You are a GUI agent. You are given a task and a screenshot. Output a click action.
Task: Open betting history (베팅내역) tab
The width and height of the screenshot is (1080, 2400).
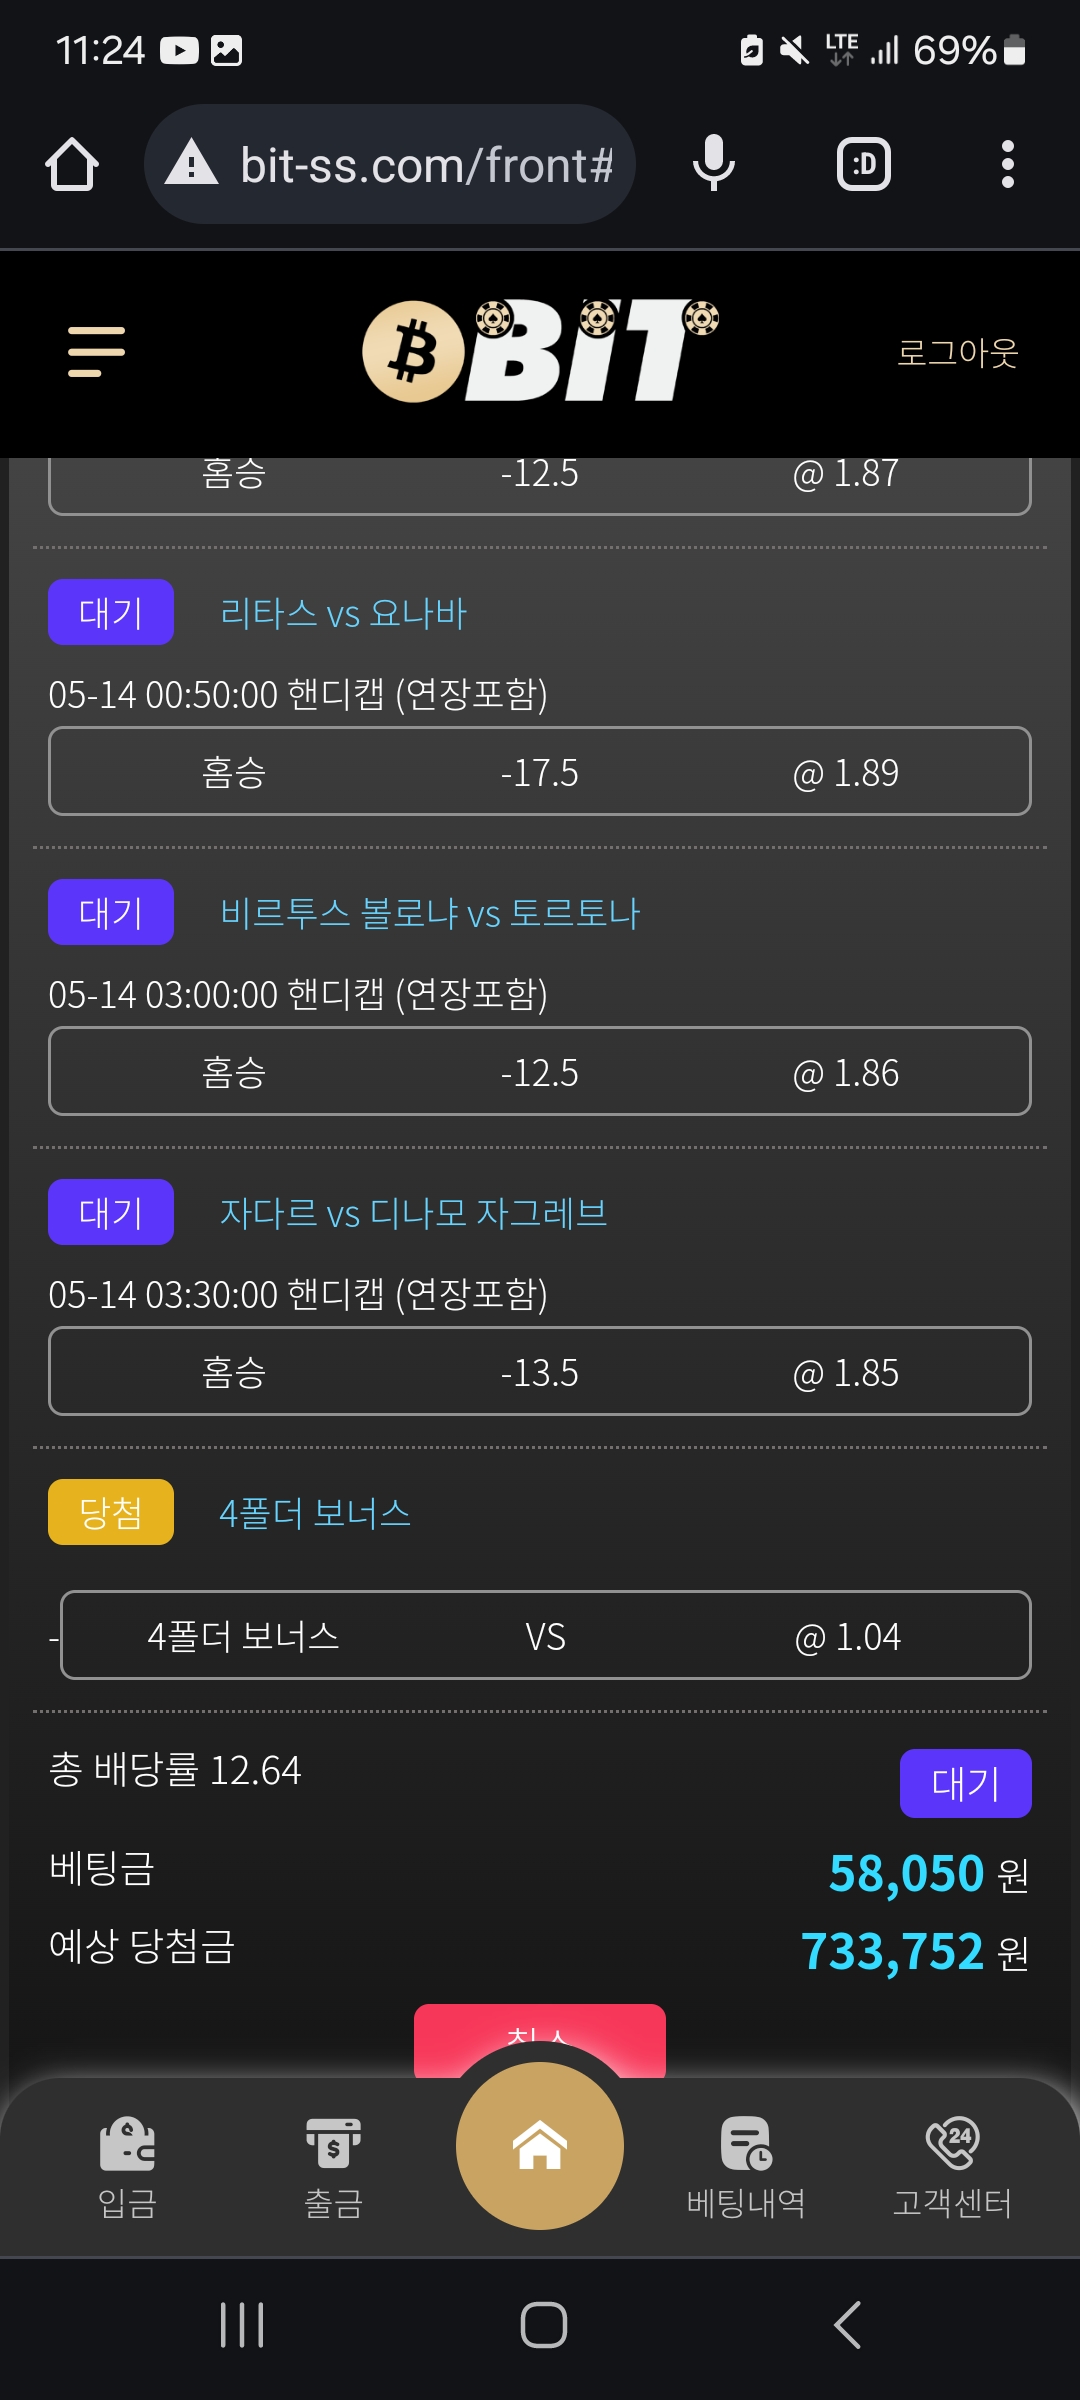pyautogui.click(x=746, y=2165)
